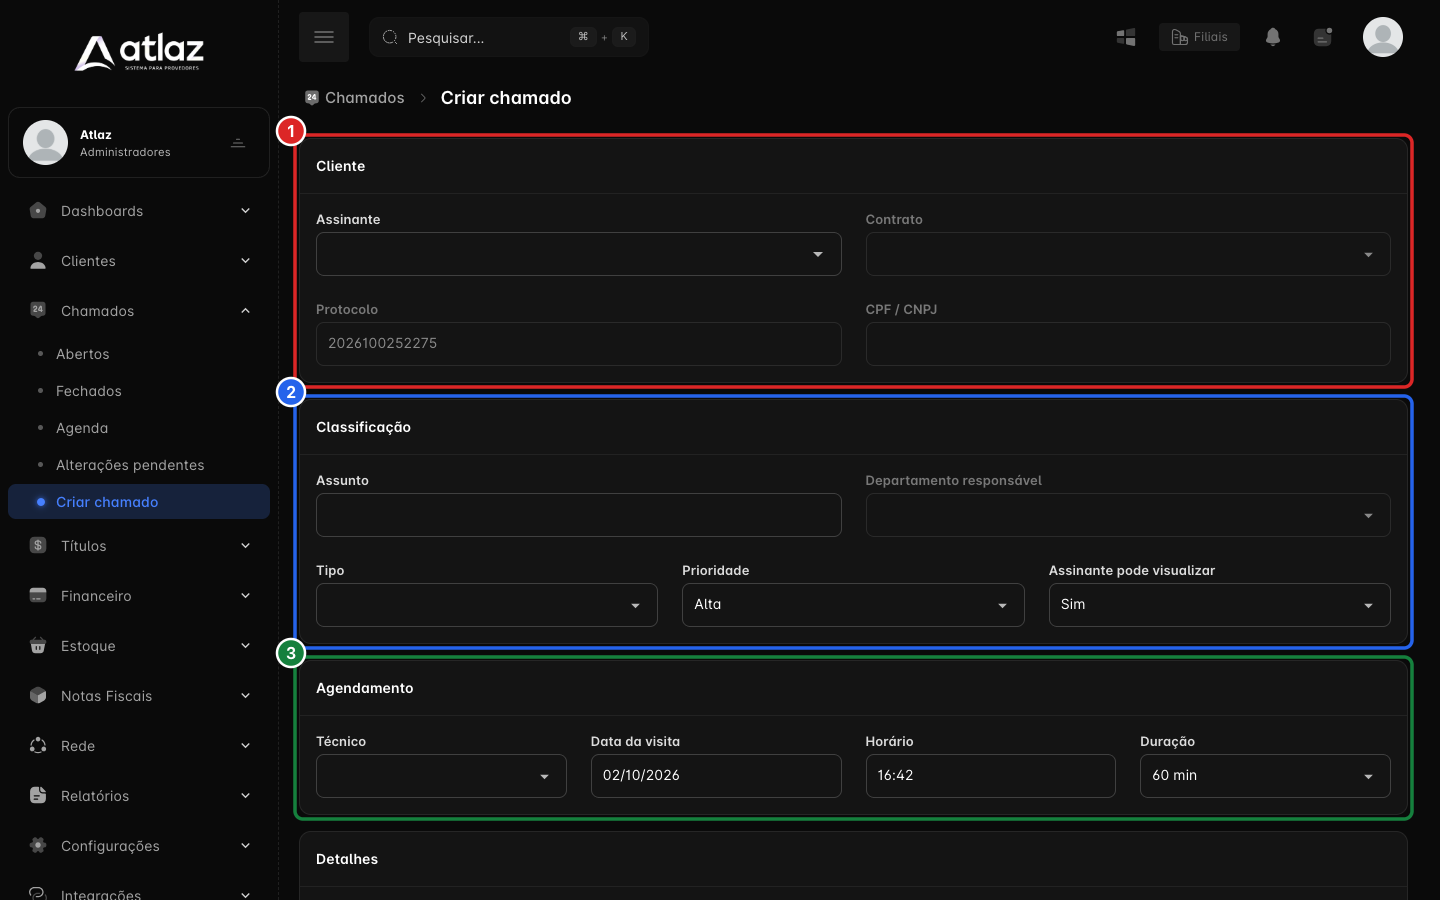Select Criar chamado in the sidebar
1440x900 pixels.
click(139, 502)
